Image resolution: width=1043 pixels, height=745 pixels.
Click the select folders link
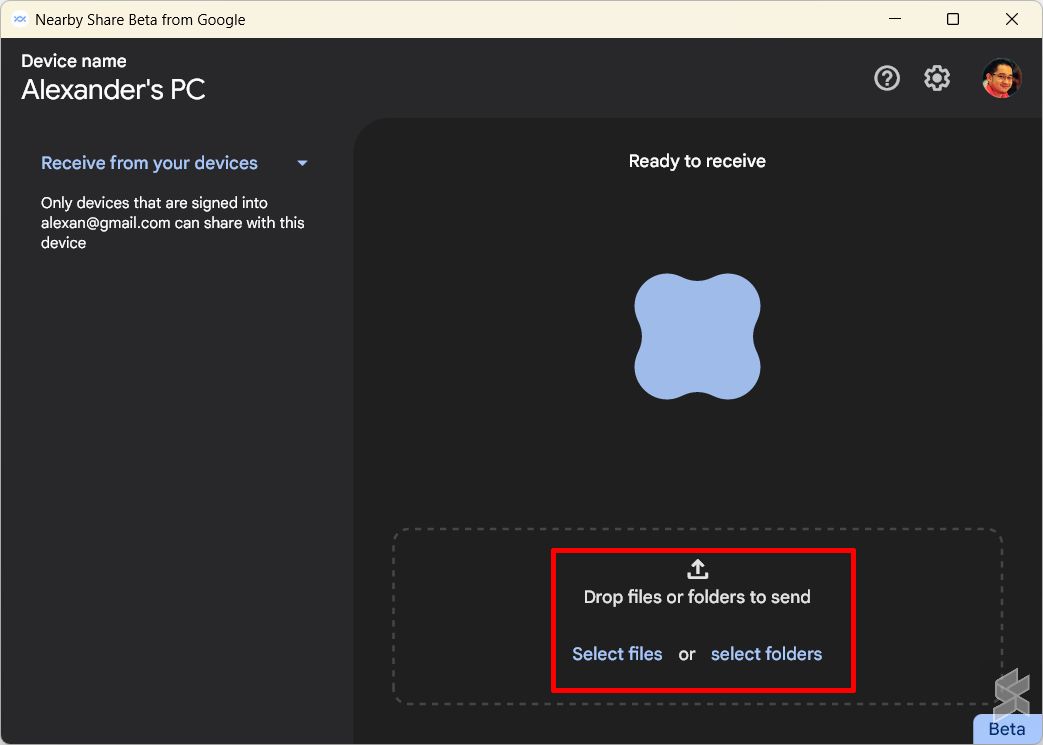(x=766, y=654)
